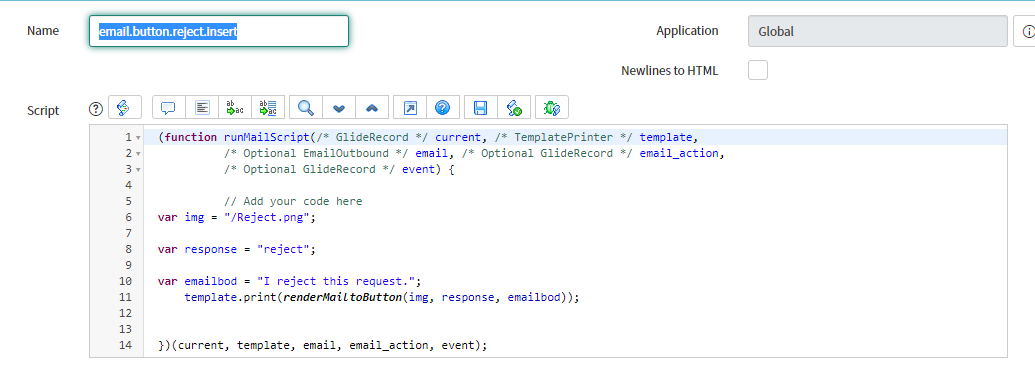Collapse code fold arrow at line 3

(x=138, y=170)
